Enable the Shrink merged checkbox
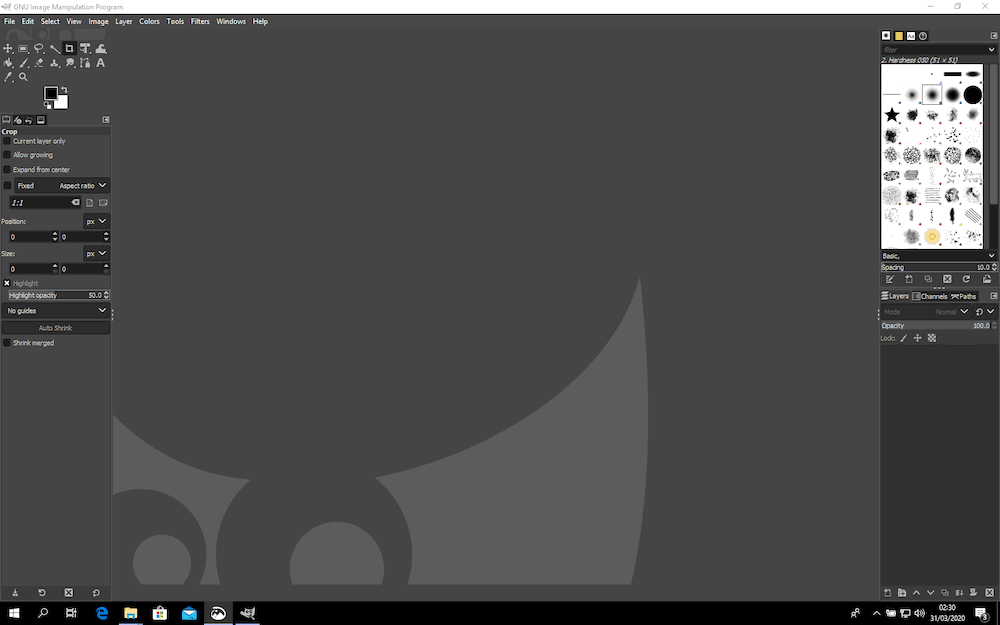 click(7, 343)
